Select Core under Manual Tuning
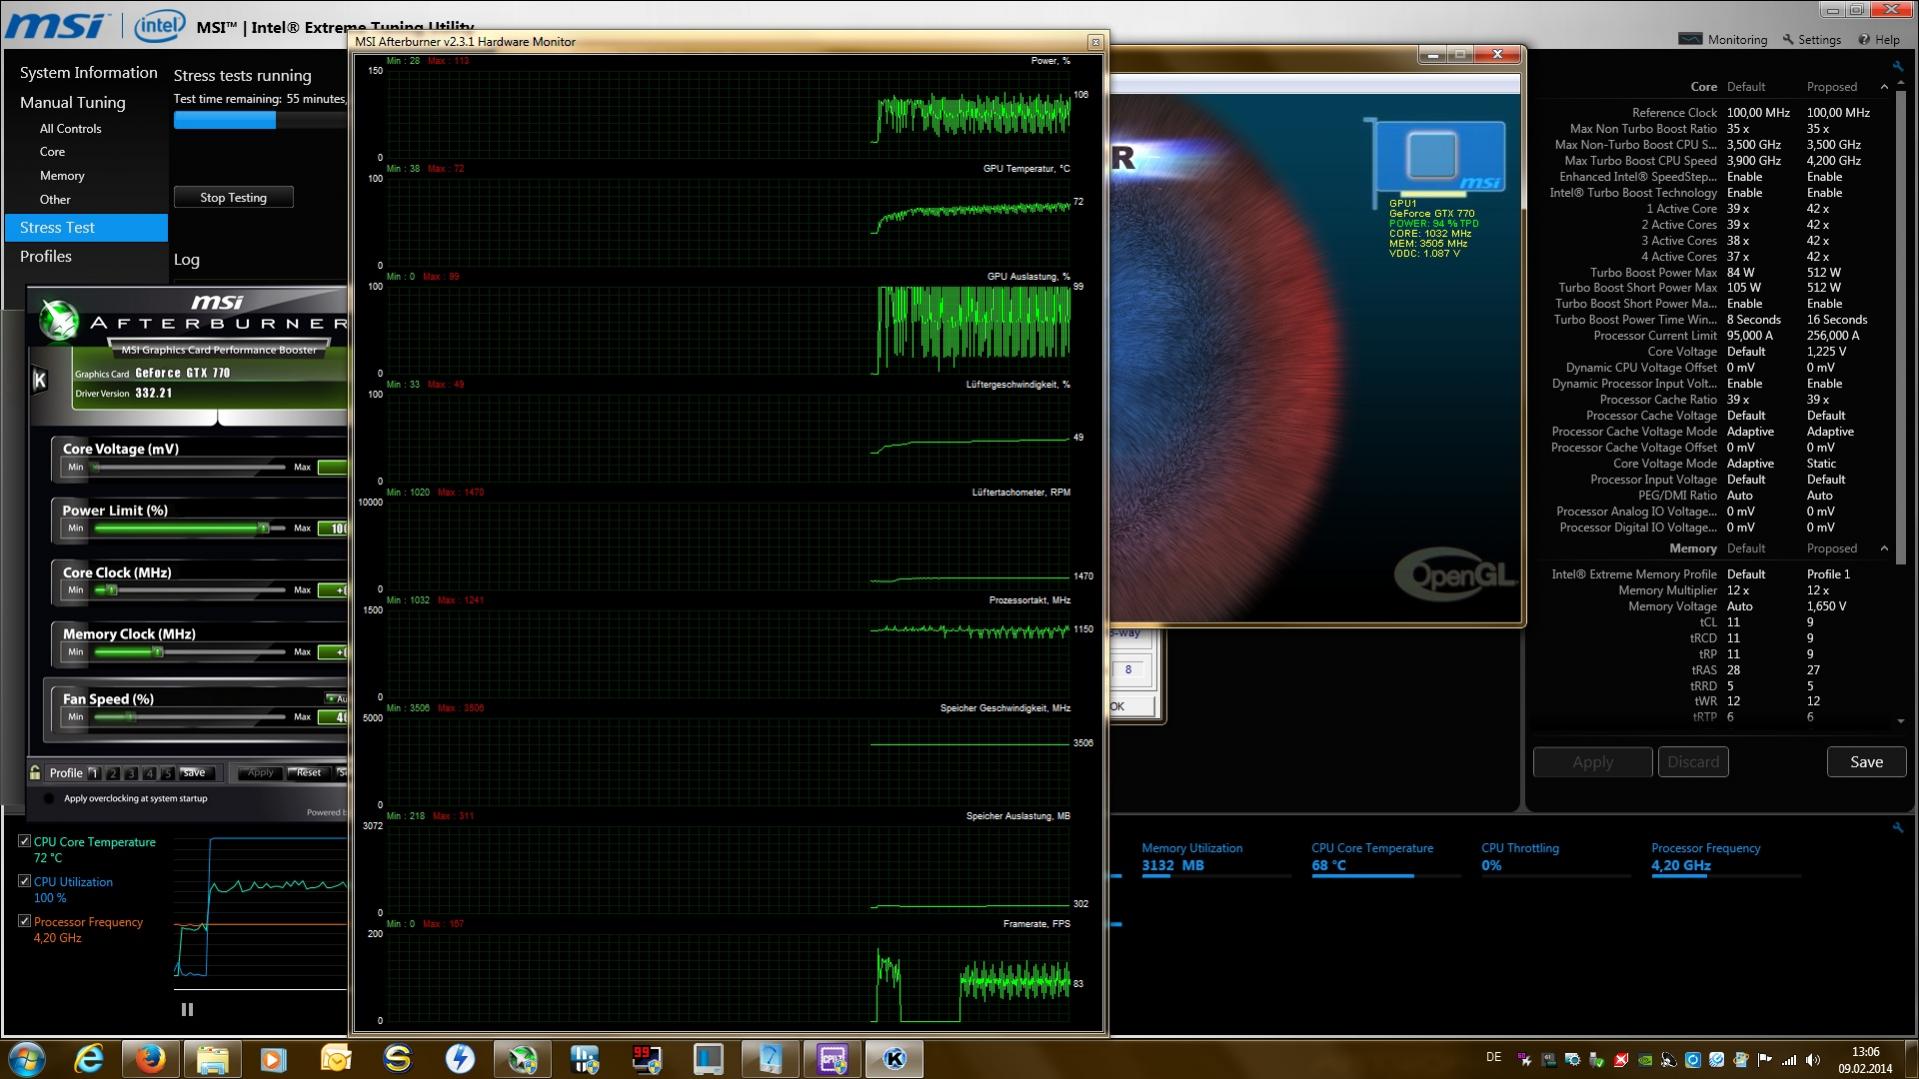The width and height of the screenshot is (1919, 1079). click(52, 152)
